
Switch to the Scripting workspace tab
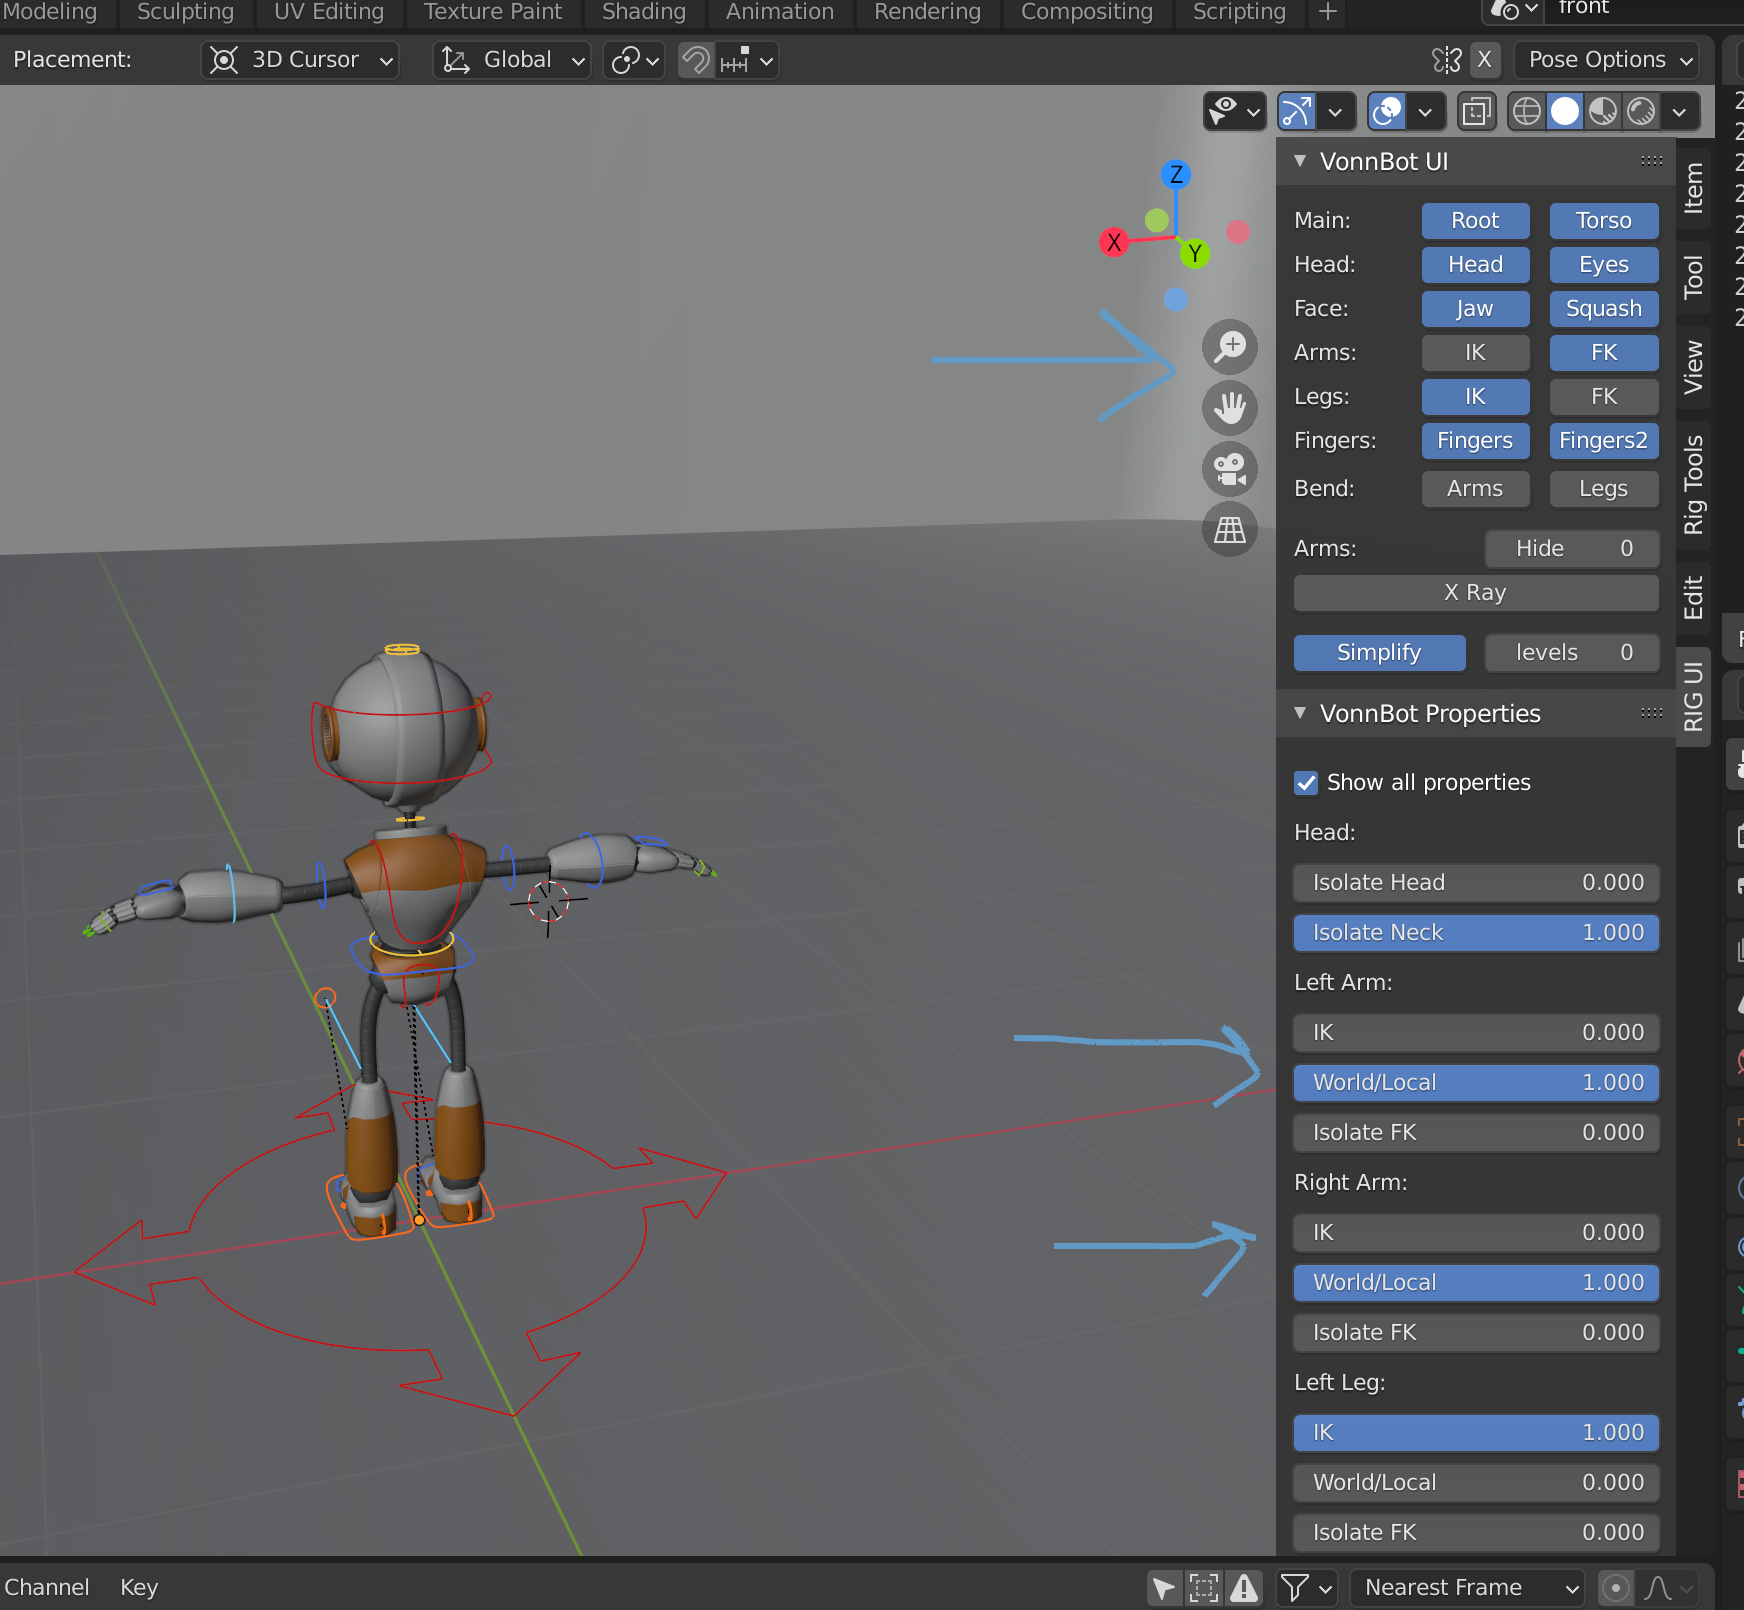tap(1238, 12)
